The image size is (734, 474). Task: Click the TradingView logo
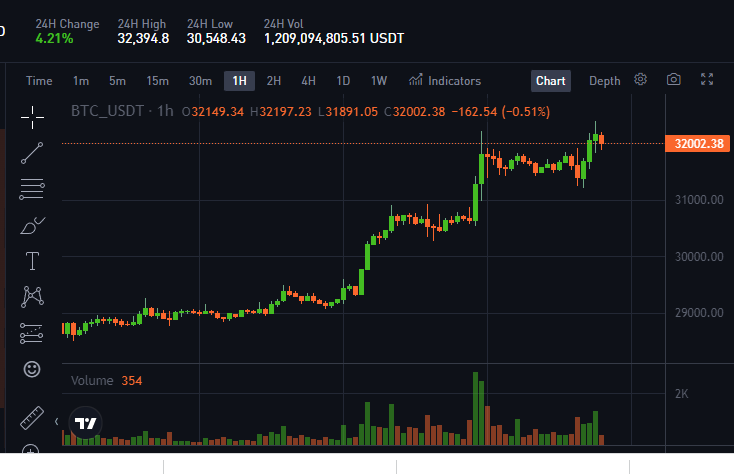85,423
